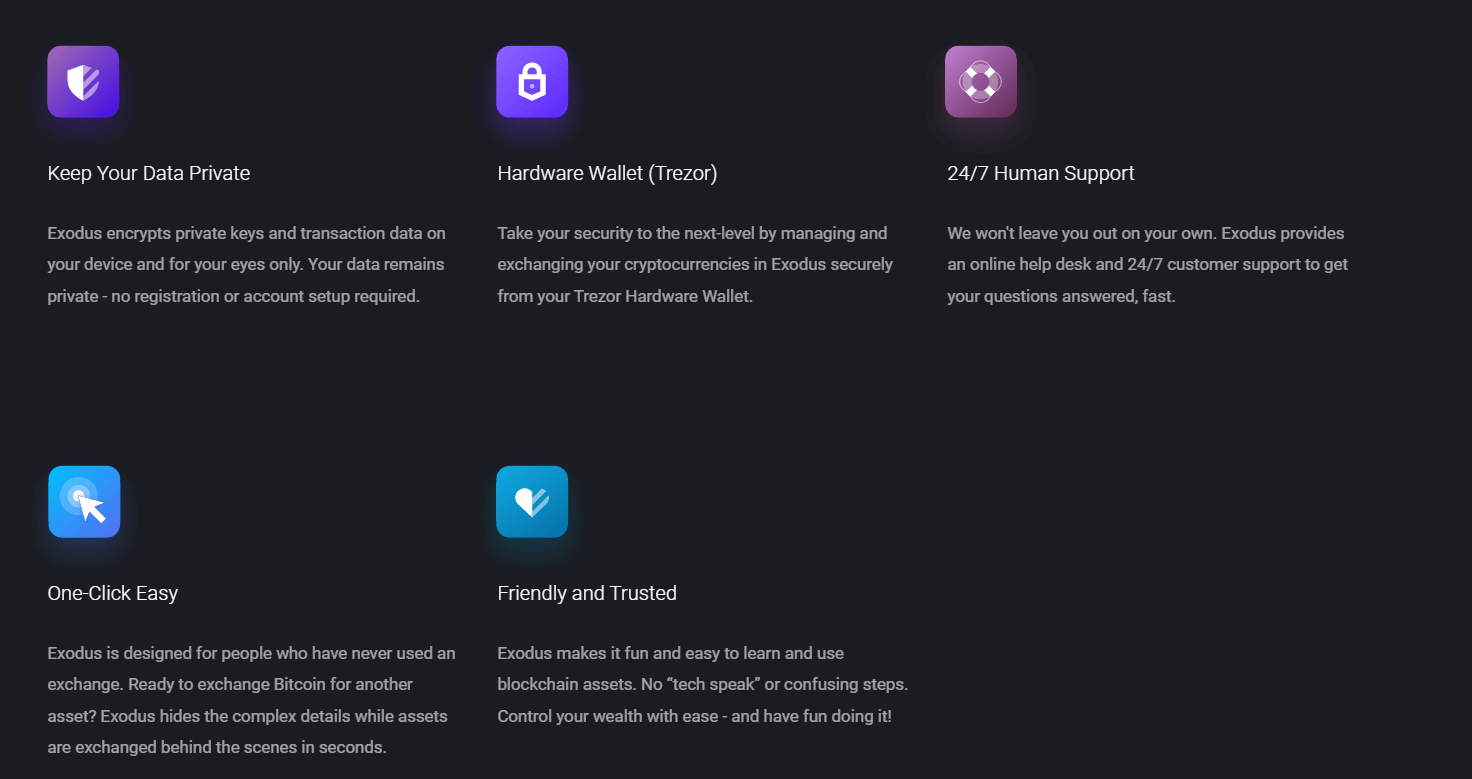Click the shield privacy icon
This screenshot has height=779, width=1472.
pyautogui.click(x=83, y=81)
